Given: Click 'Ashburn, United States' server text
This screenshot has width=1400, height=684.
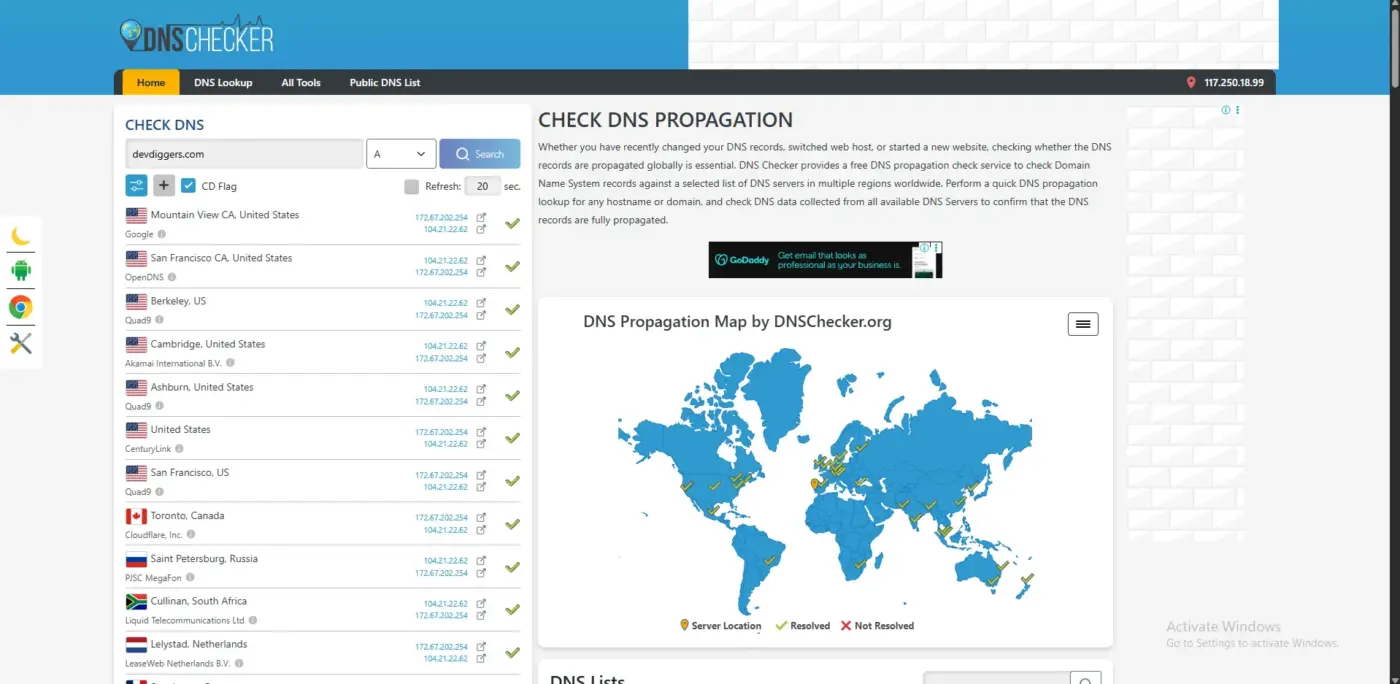Looking at the screenshot, I should point(202,387).
